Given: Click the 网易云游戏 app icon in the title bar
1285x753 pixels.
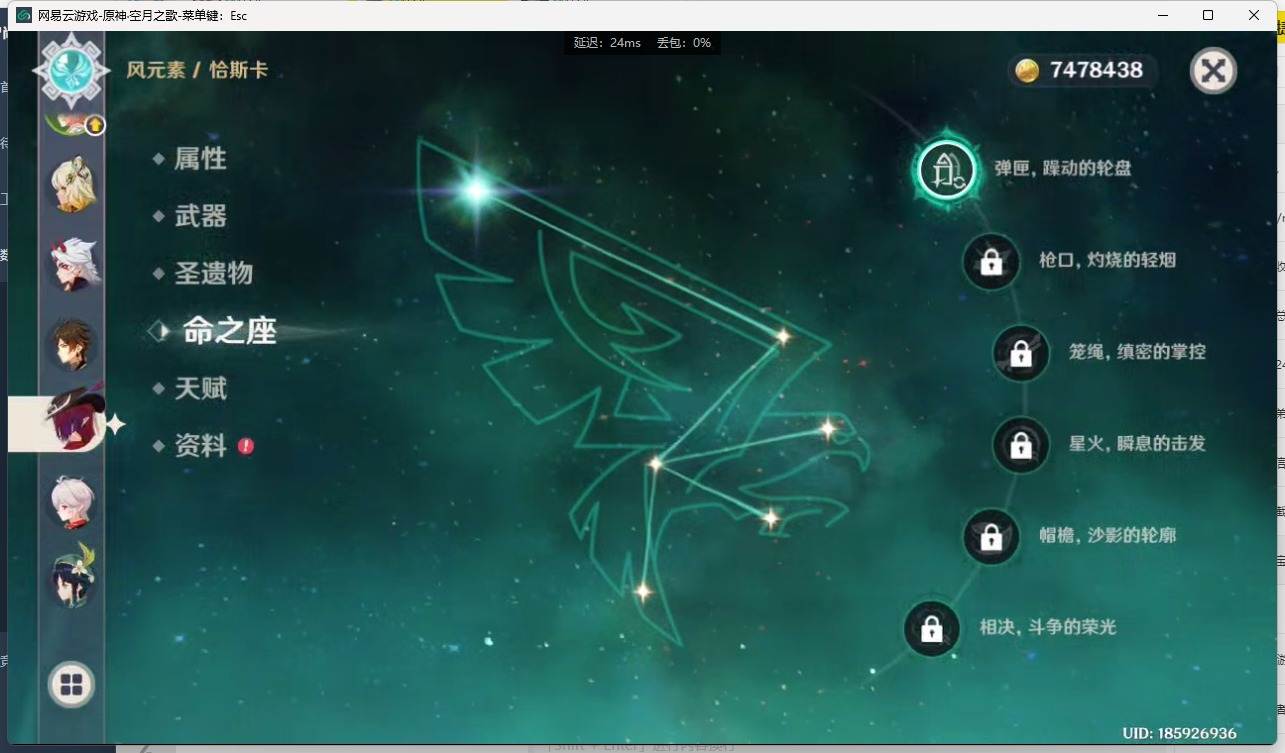Looking at the screenshot, I should (24, 15).
